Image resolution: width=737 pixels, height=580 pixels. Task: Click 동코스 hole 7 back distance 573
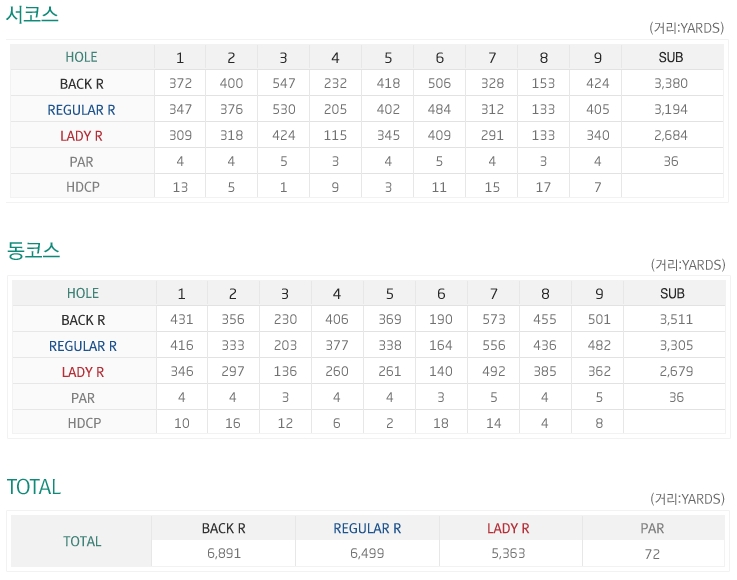point(494,319)
